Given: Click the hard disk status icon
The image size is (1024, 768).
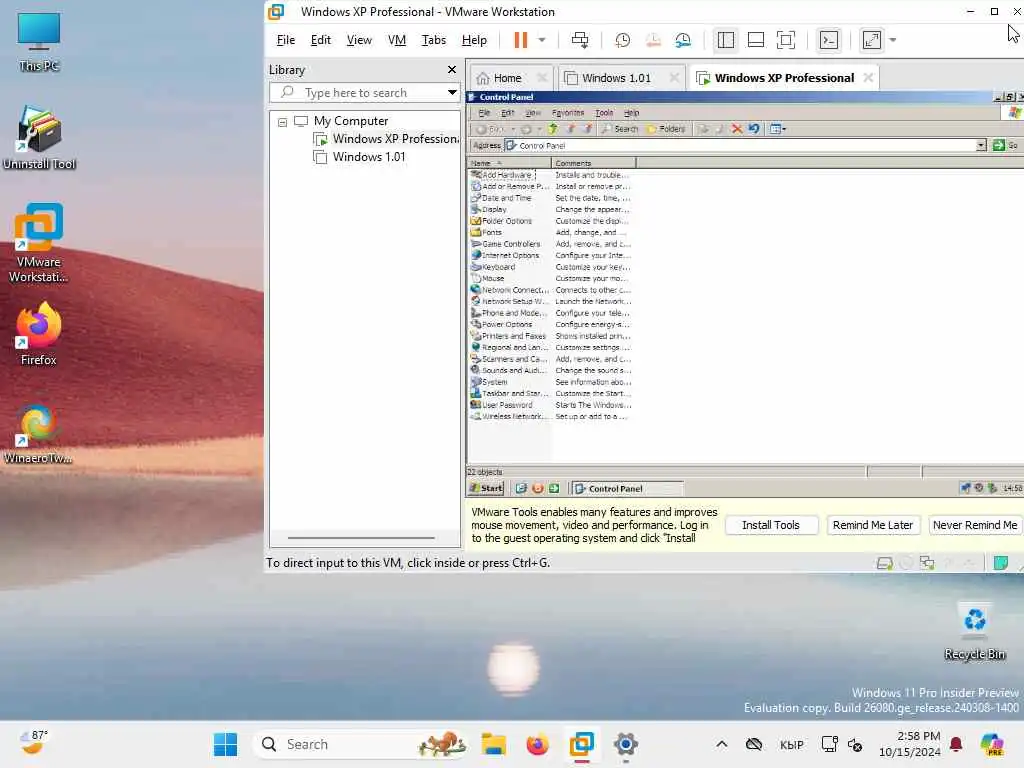Looking at the screenshot, I should pos(884,563).
